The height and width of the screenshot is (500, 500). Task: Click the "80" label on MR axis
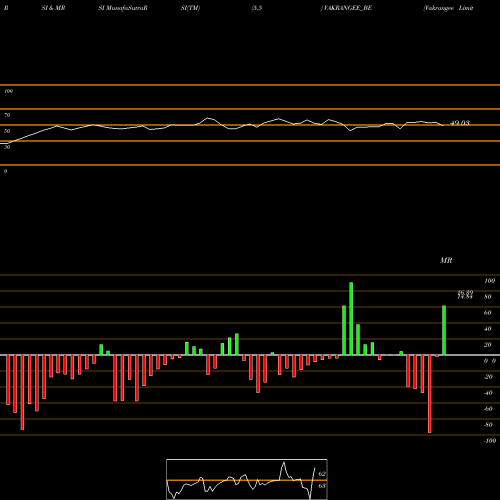coord(488,297)
